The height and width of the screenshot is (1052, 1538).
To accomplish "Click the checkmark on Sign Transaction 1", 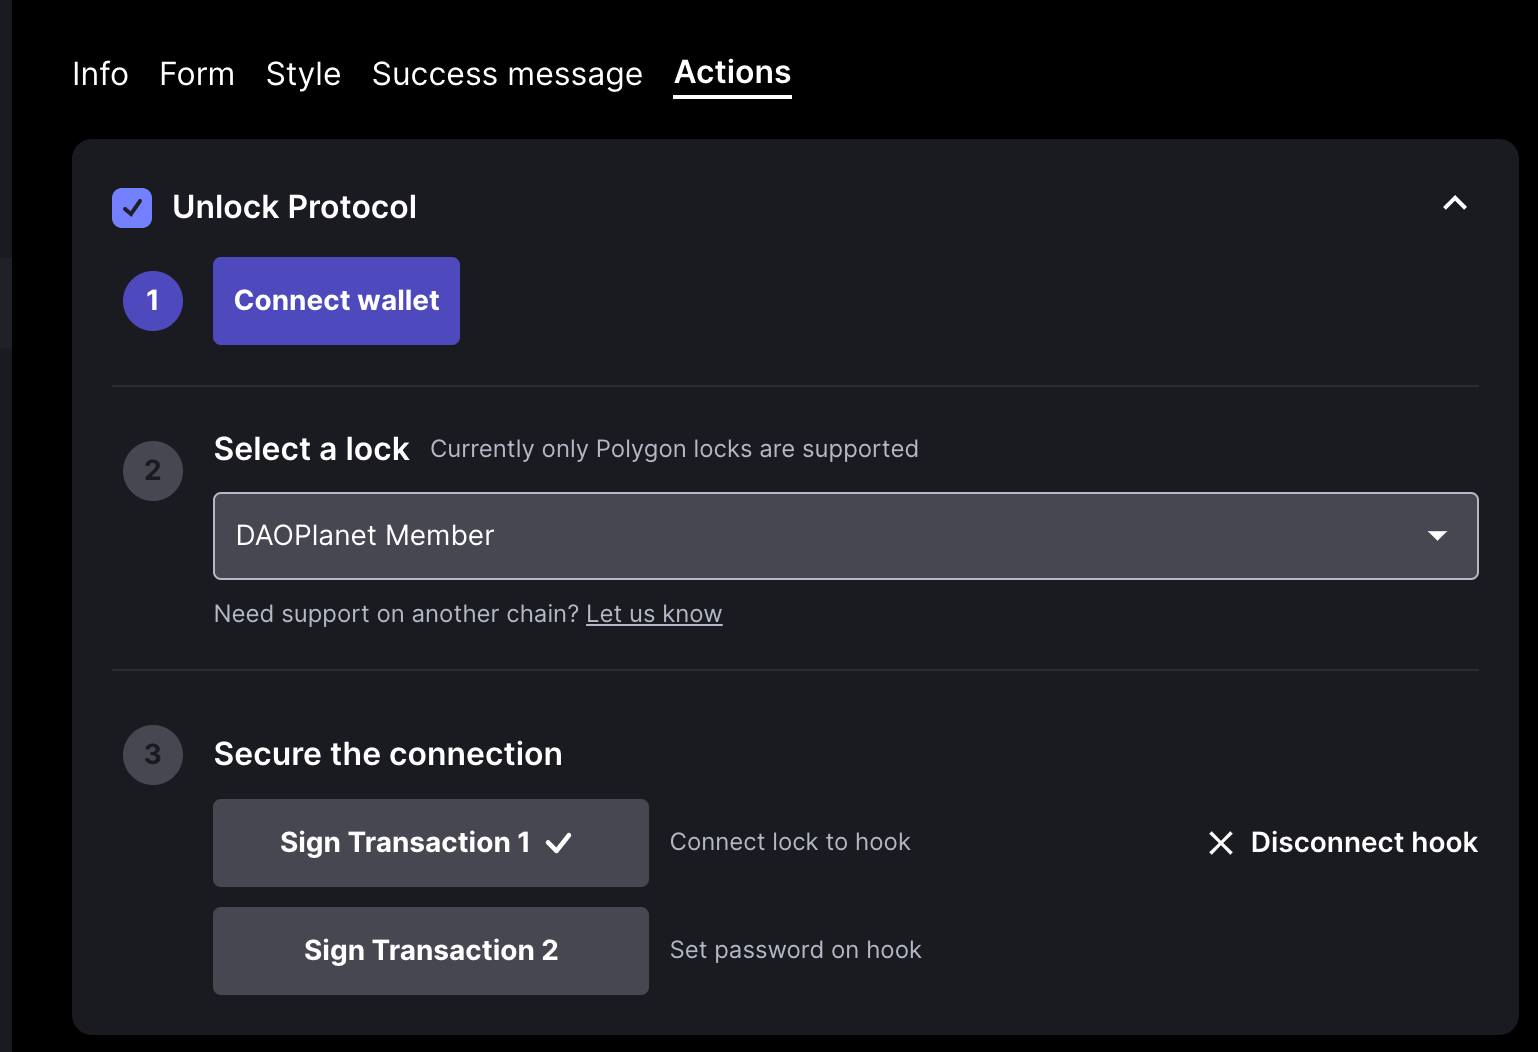I will [x=559, y=843].
